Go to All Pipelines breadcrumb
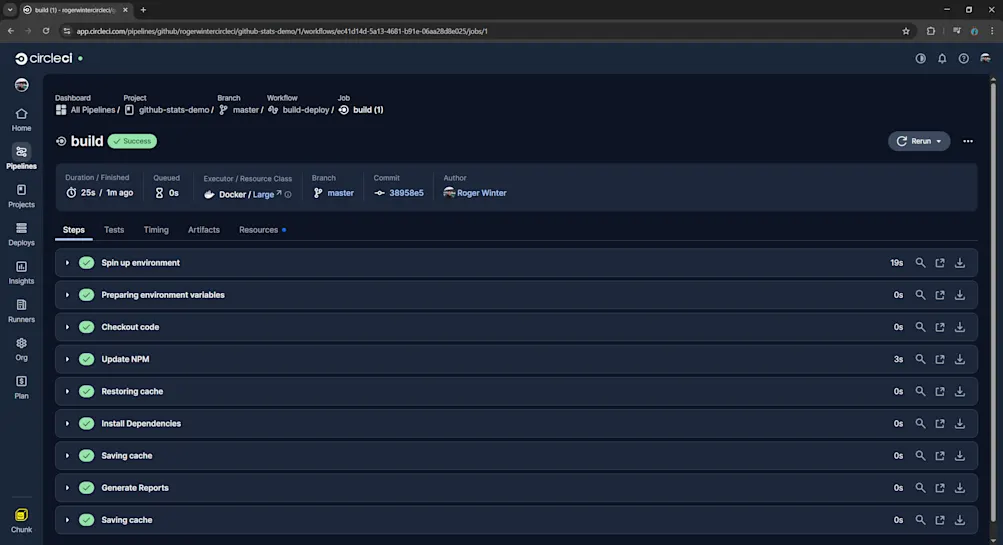This screenshot has width=1003, height=545. 86,110
